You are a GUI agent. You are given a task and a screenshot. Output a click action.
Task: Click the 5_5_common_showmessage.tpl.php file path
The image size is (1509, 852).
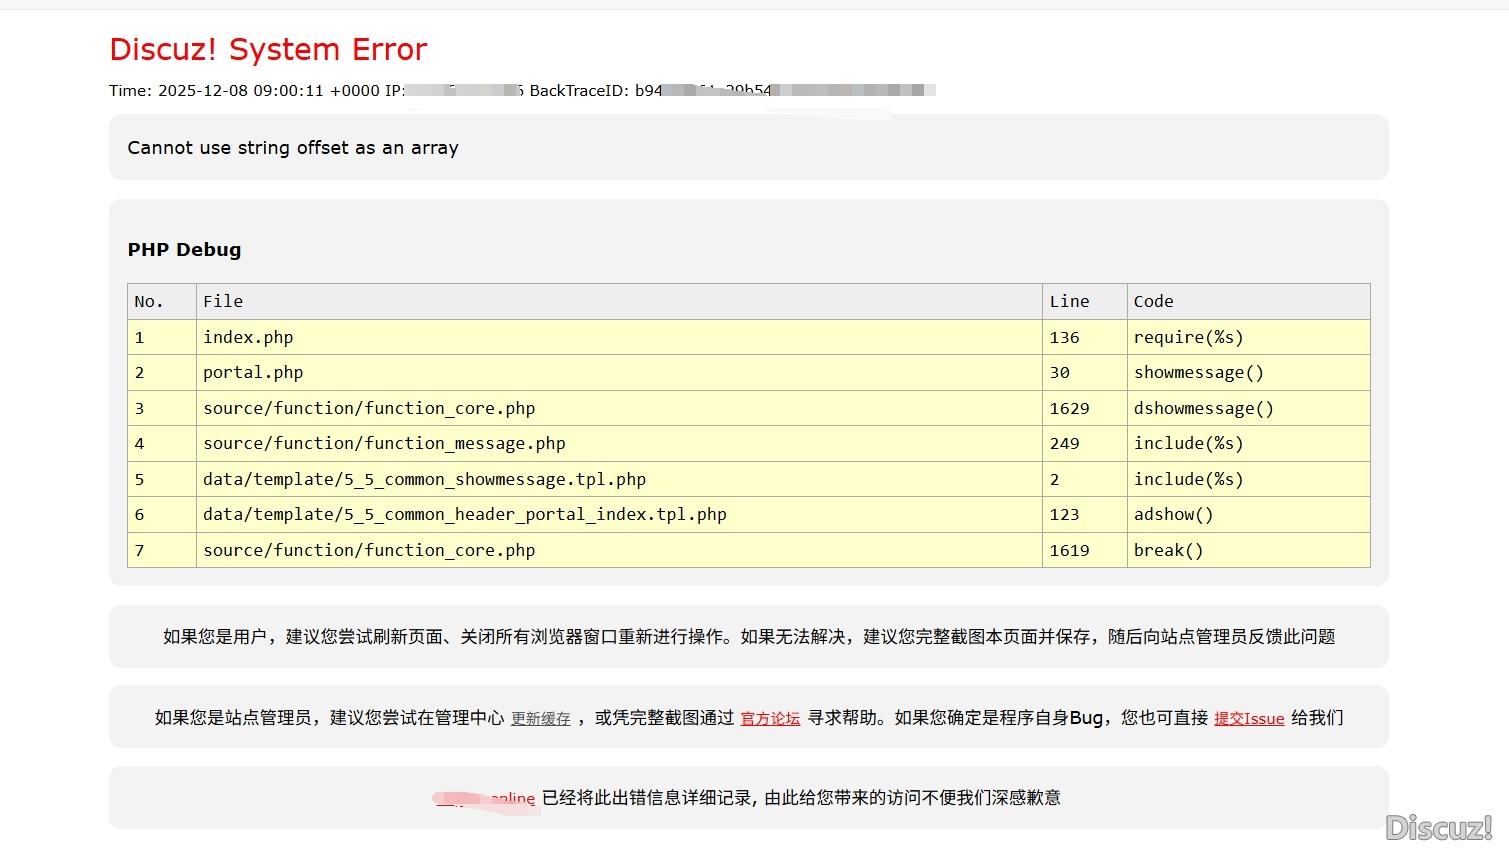tap(424, 479)
